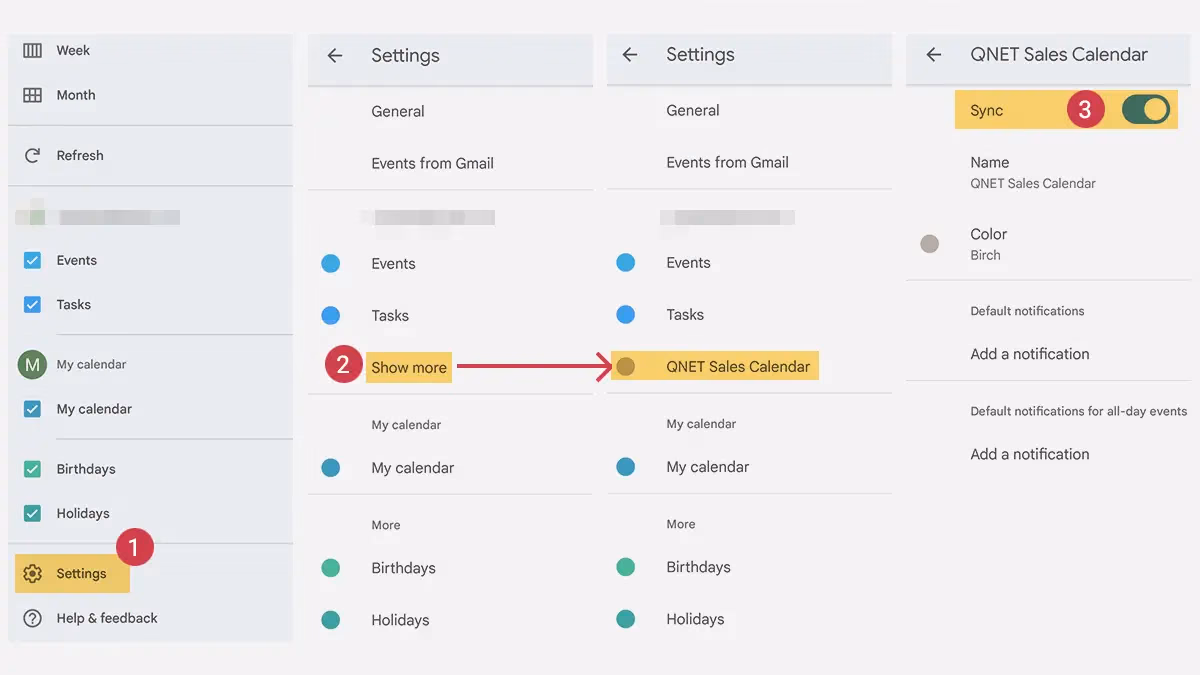Viewport: 1200px width, 675px height.
Task: Click Events dot in third panel
Action: [626, 263]
